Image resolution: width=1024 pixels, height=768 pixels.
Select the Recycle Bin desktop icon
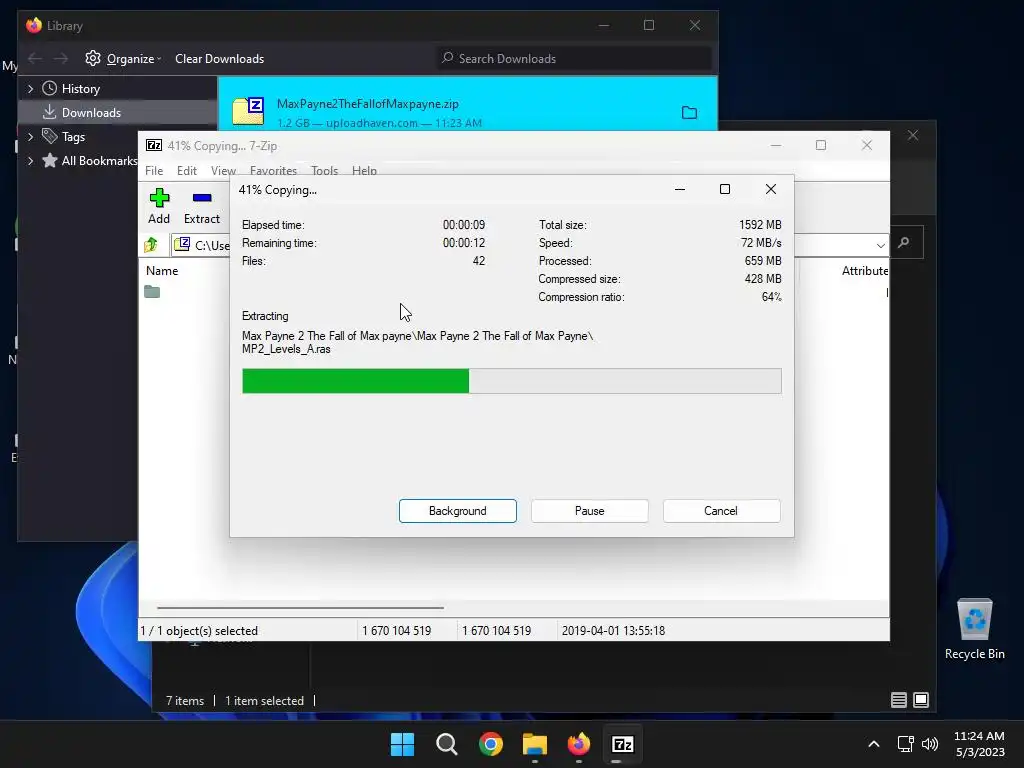[x=974, y=629]
